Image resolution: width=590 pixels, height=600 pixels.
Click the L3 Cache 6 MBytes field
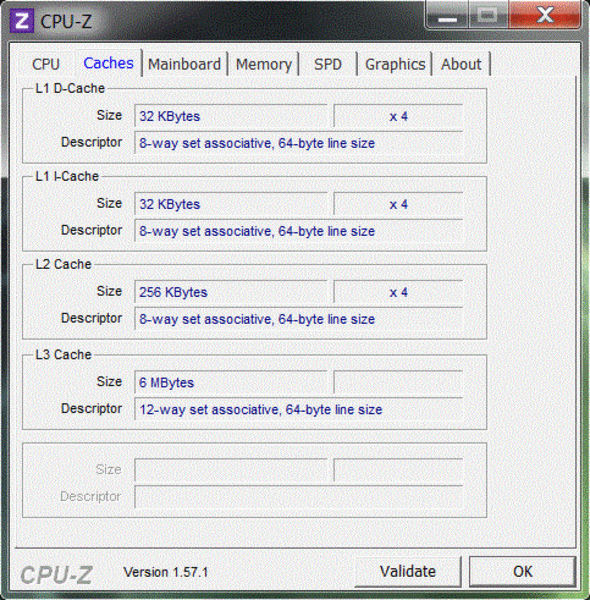(x=231, y=382)
